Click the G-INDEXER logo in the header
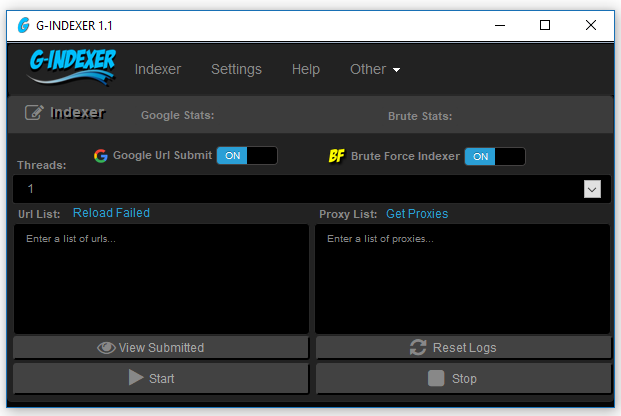The width and height of the screenshot is (621, 416). pos(73,67)
